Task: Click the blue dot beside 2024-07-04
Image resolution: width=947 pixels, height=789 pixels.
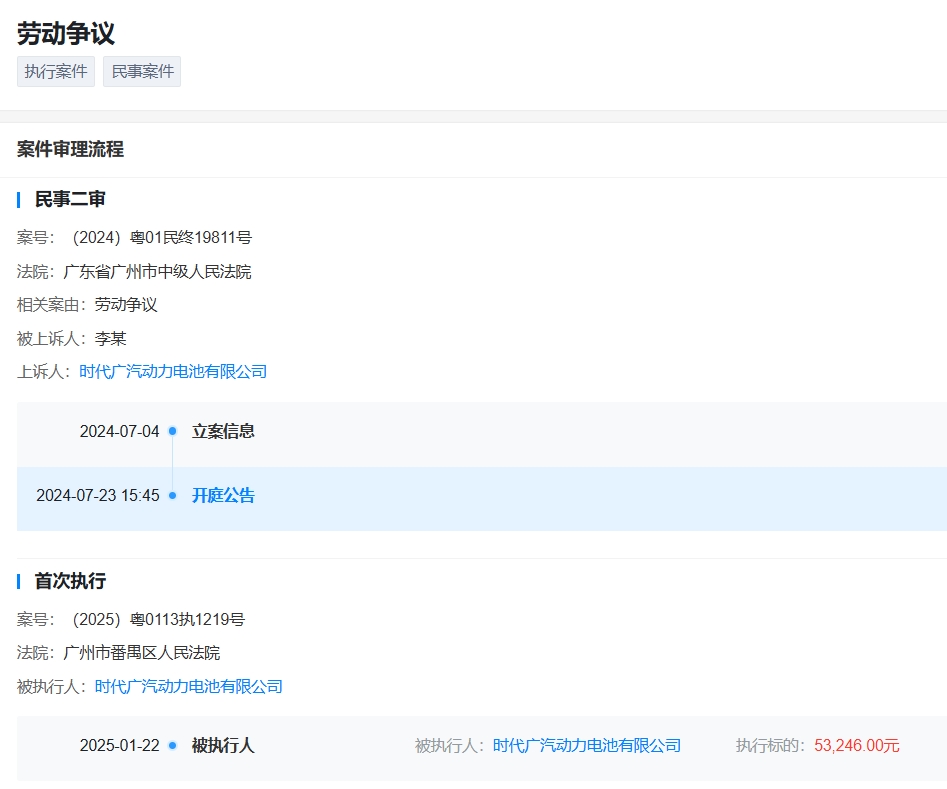Action: [172, 432]
